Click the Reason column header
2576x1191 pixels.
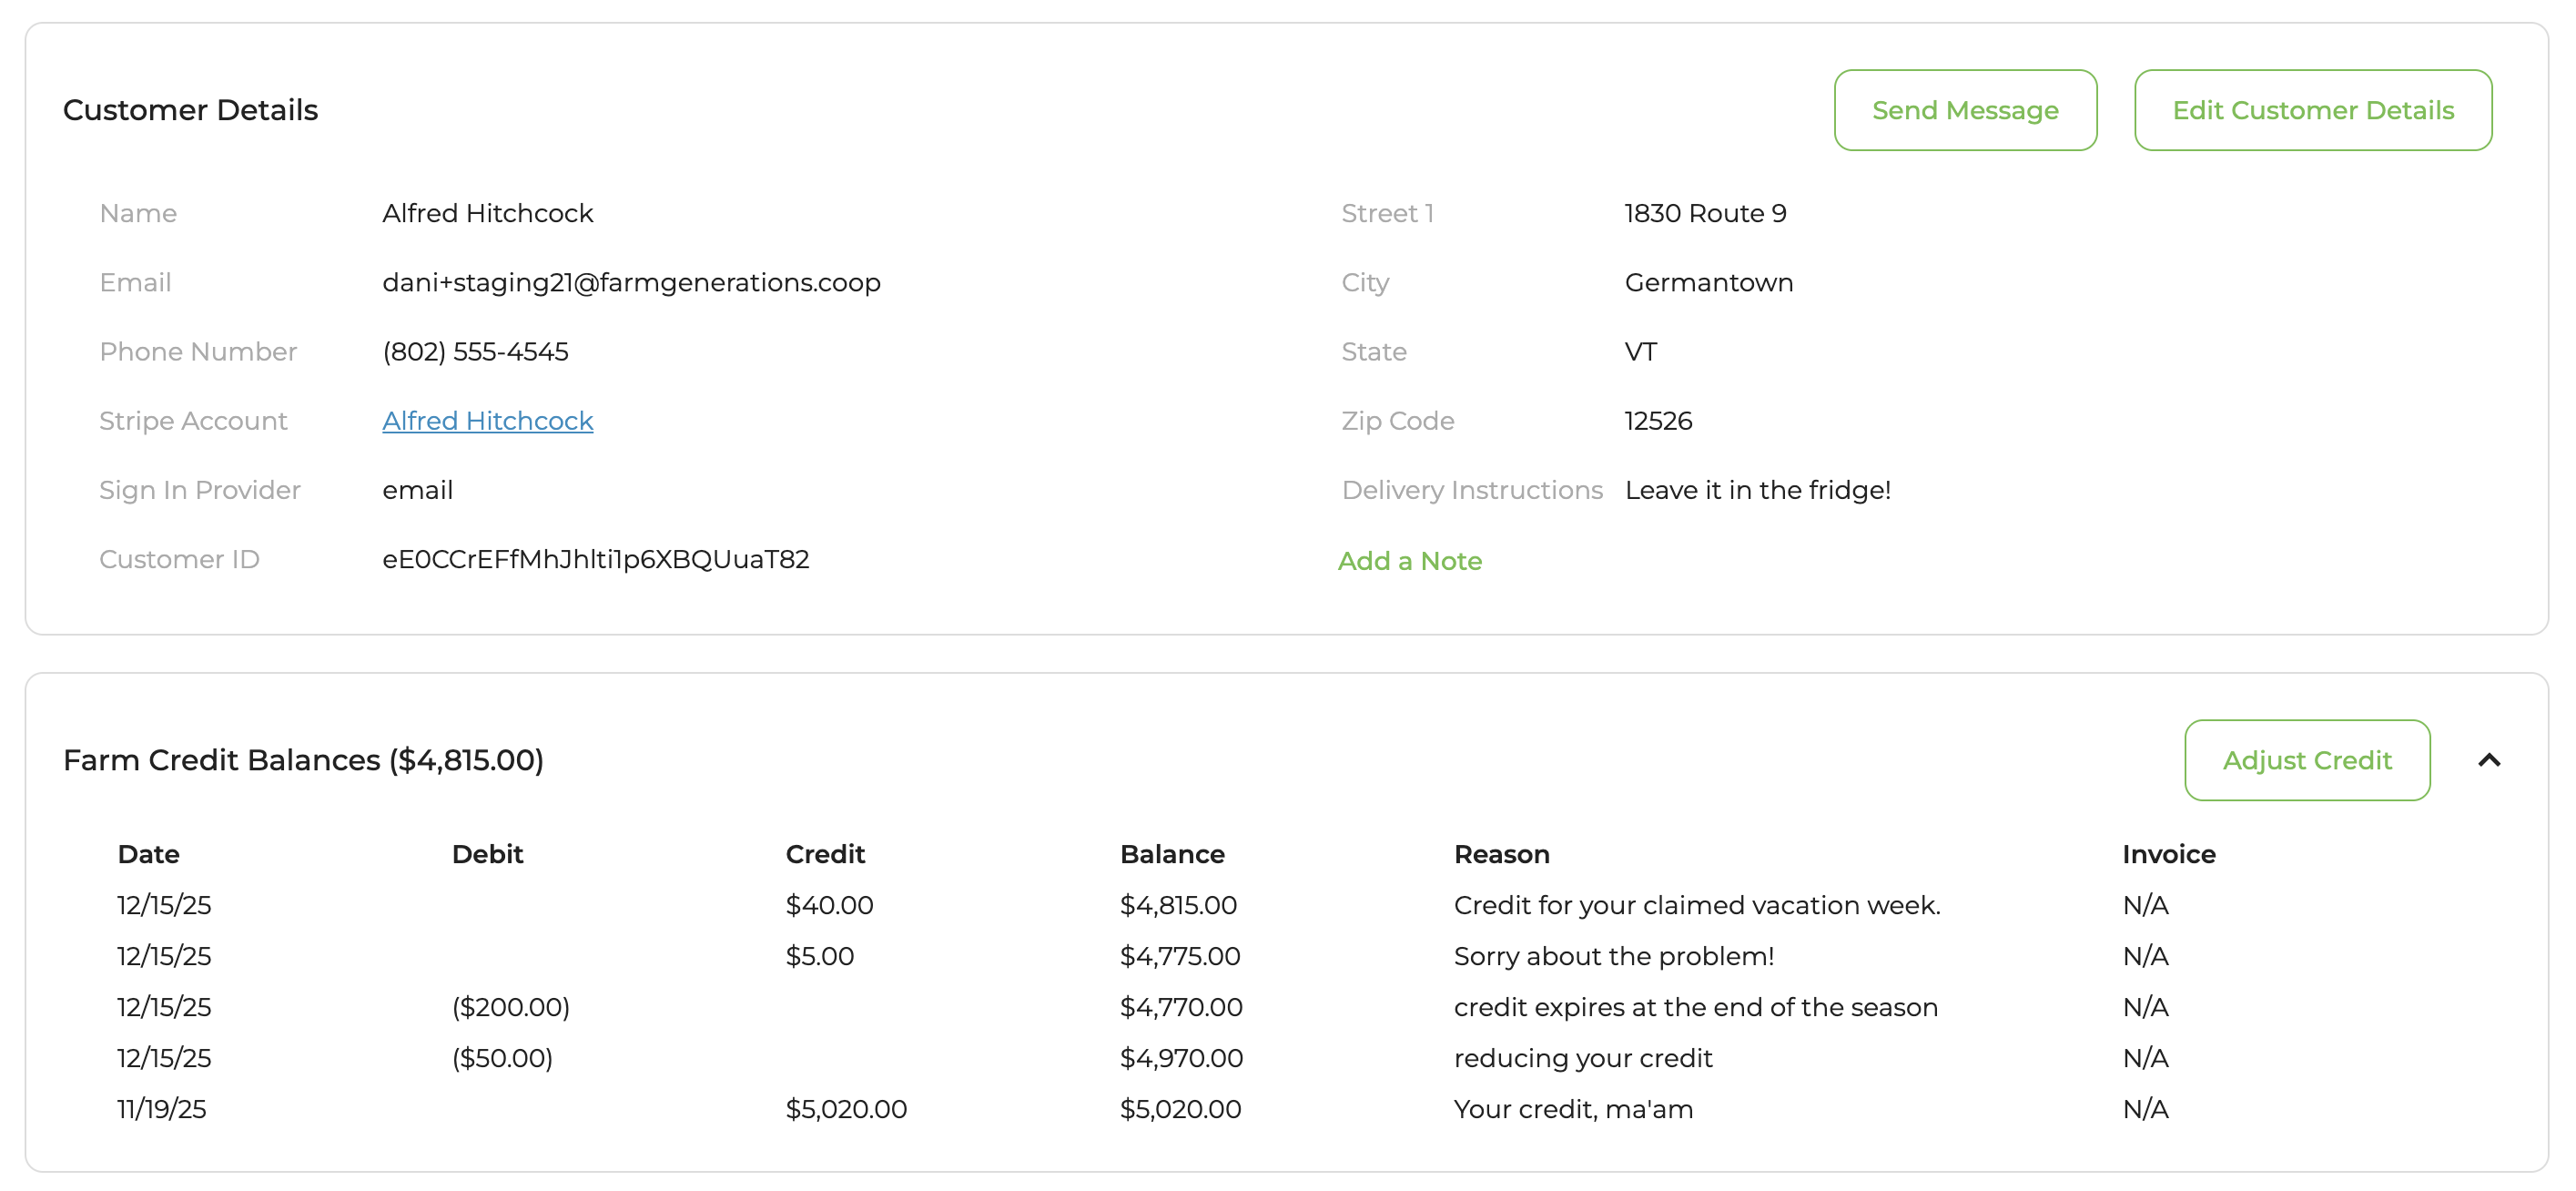click(1500, 854)
